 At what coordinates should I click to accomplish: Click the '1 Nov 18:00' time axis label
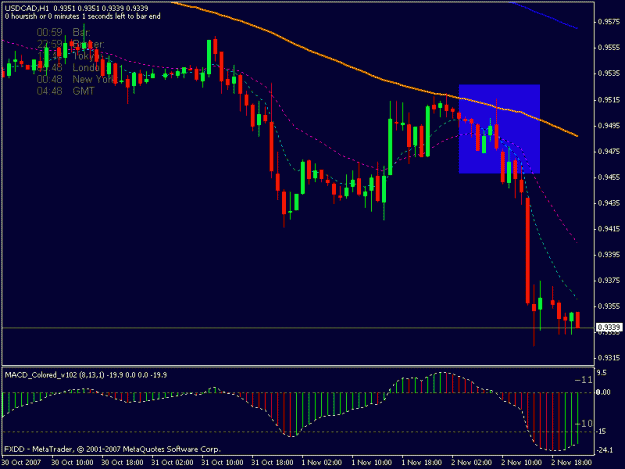(422, 462)
